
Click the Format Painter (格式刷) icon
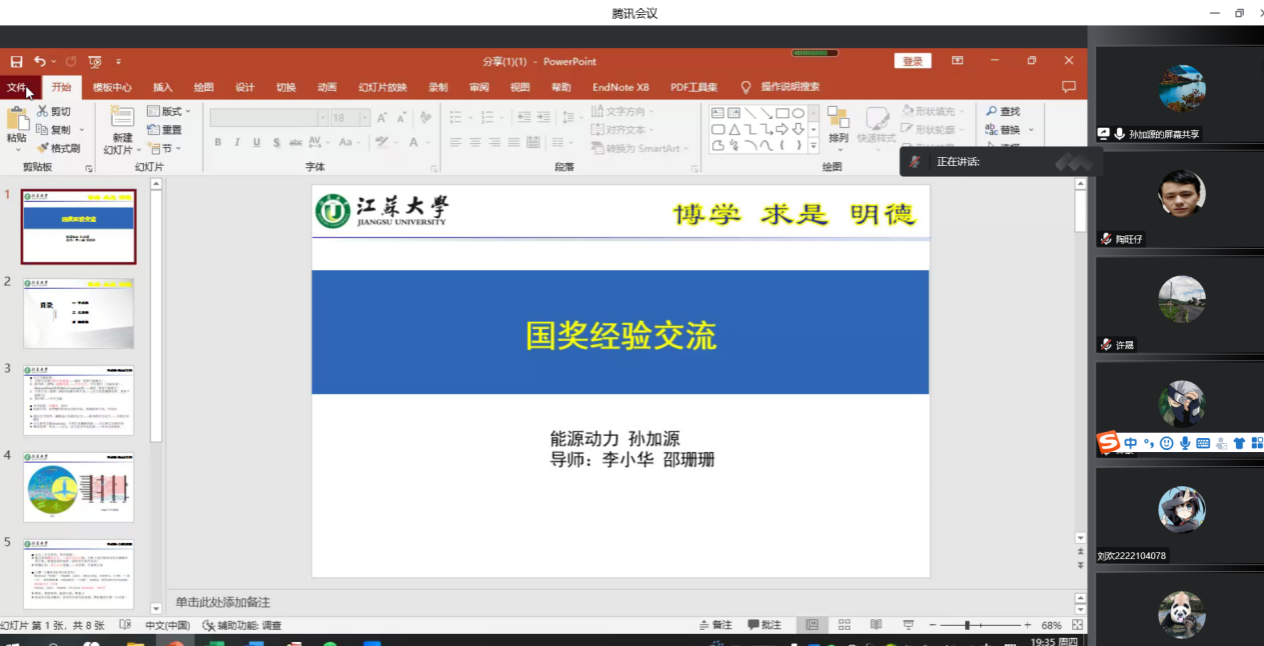(43, 148)
